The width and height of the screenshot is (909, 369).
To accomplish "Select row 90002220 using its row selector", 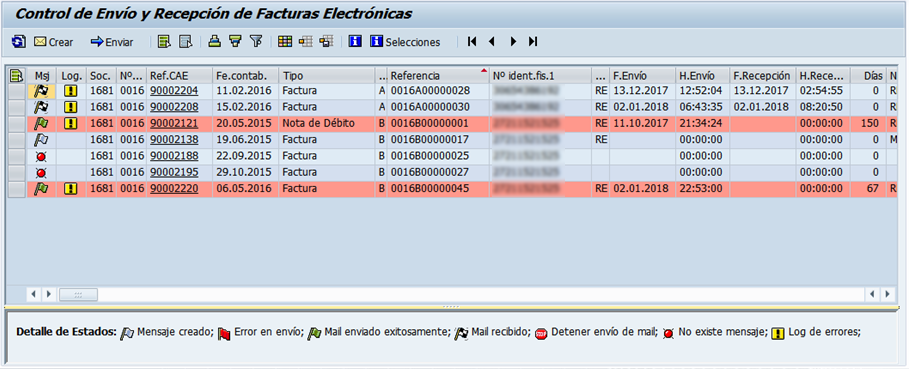I will (x=17, y=188).
